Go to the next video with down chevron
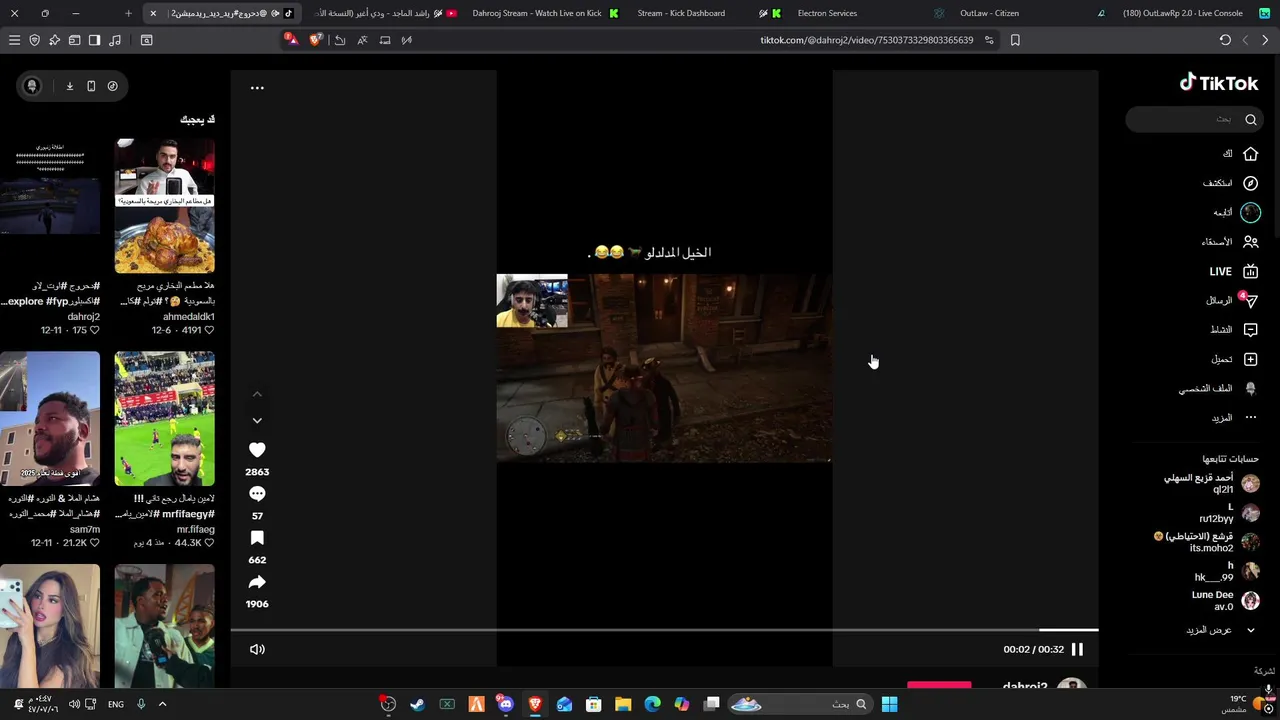This screenshot has height=720, width=1280. coord(257,421)
